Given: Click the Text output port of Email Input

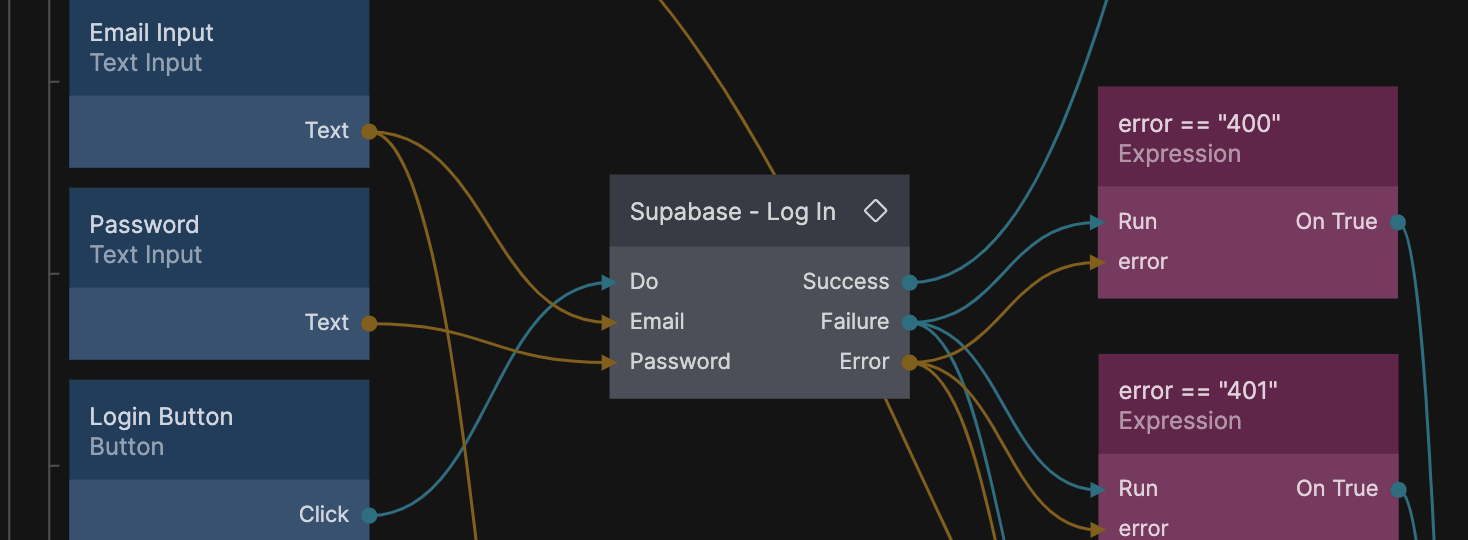Looking at the screenshot, I should click(x=369, y=131).
